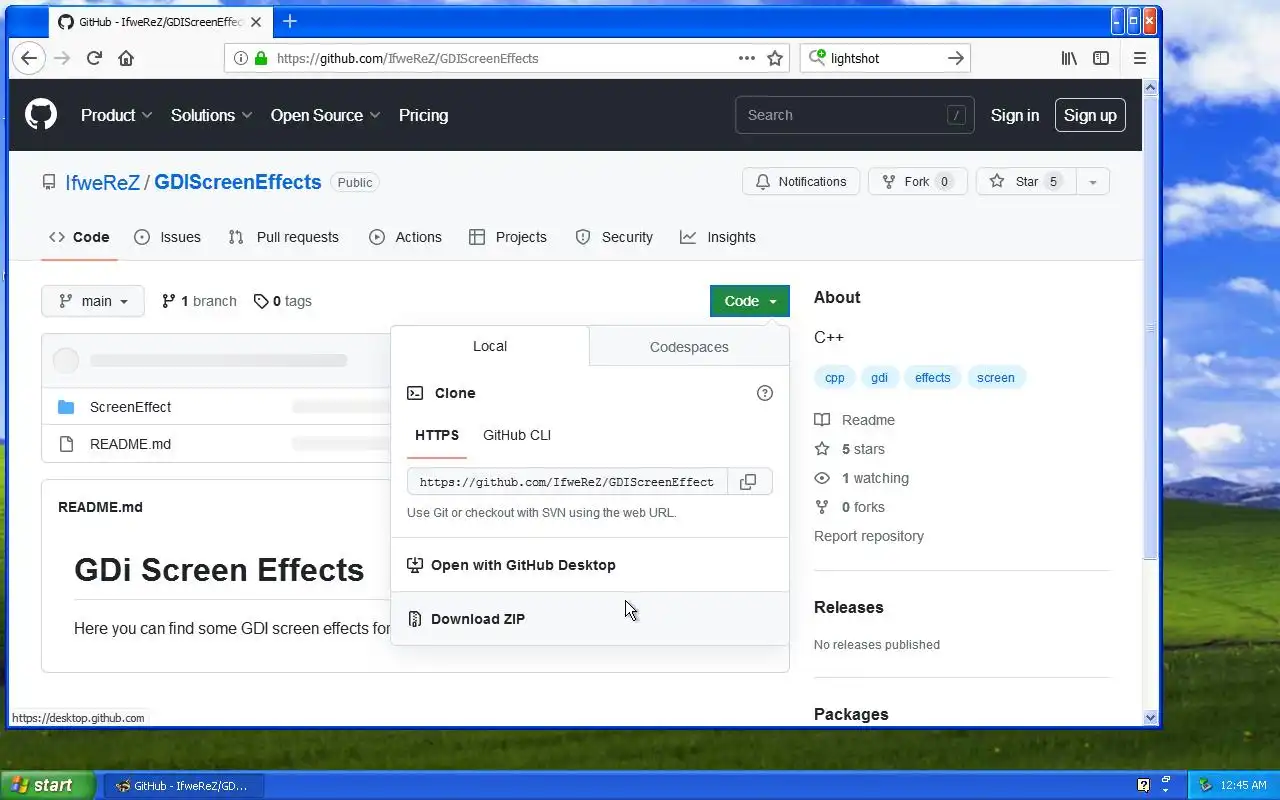Open a new browser tab with plus
The width and height of the screenshot is (1280, 800).
[290, 21]
